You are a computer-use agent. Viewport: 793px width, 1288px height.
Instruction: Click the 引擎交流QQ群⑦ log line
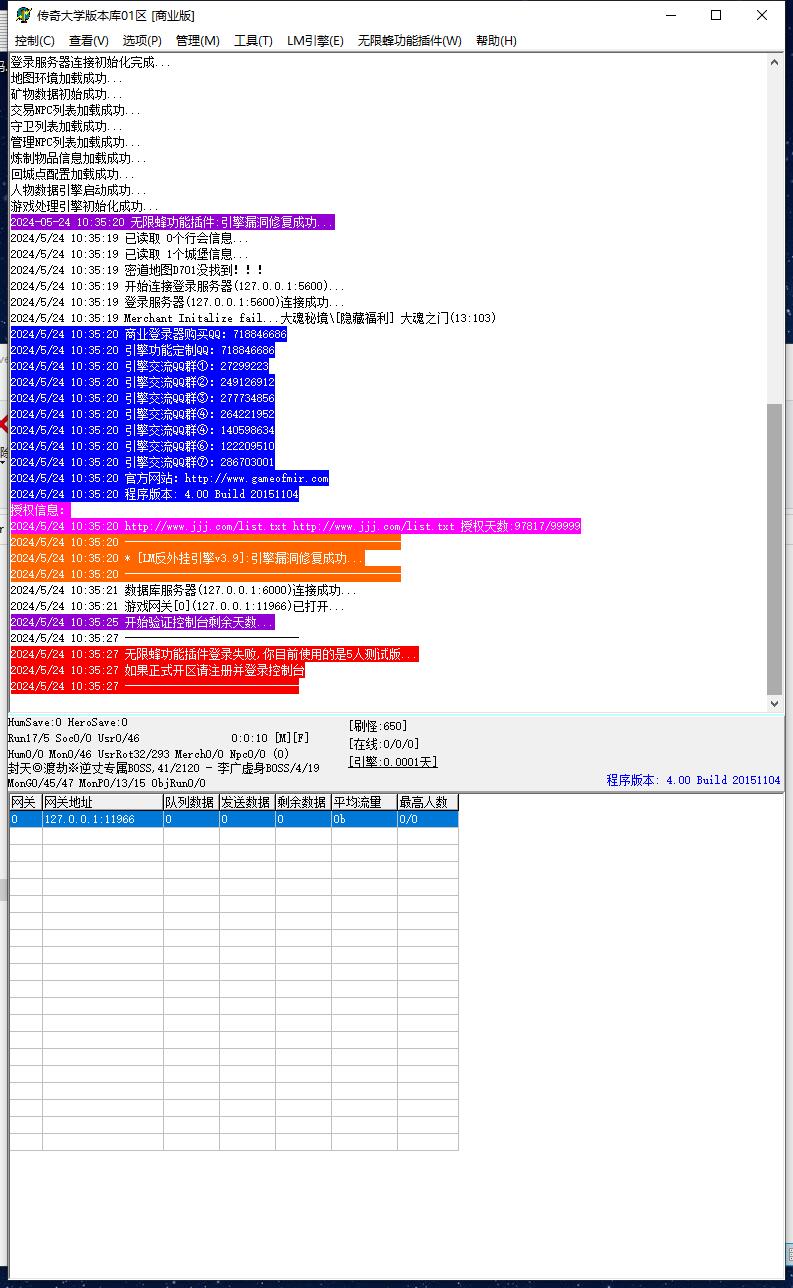(x=142, y=462)
